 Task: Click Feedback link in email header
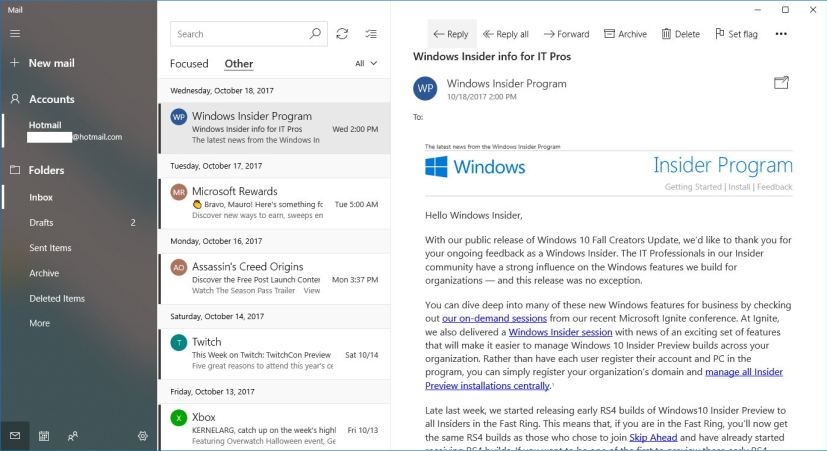(x=774, y=187)
